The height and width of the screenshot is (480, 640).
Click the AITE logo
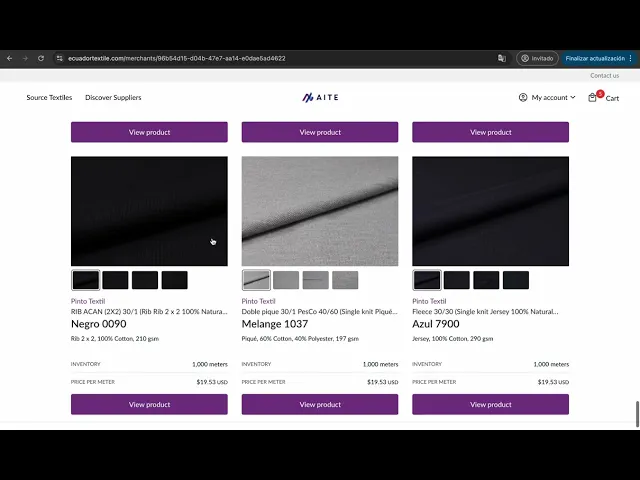[x=320, y=98]
